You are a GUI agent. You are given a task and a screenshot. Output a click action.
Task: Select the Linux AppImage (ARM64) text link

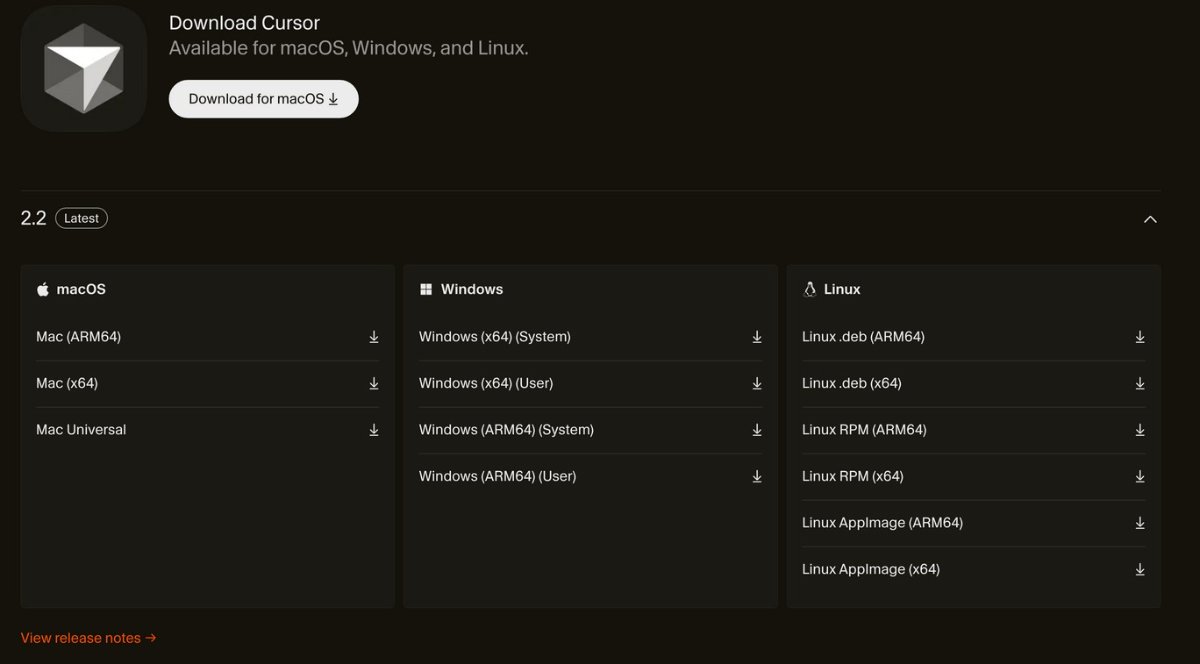point(882,522)
